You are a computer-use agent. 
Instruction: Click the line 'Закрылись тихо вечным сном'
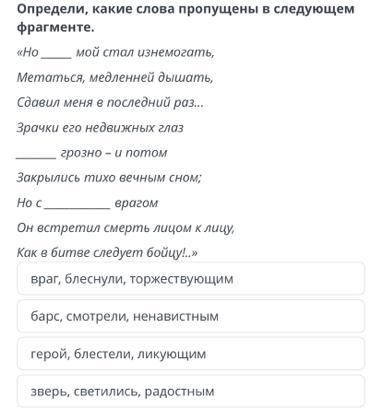109,178
